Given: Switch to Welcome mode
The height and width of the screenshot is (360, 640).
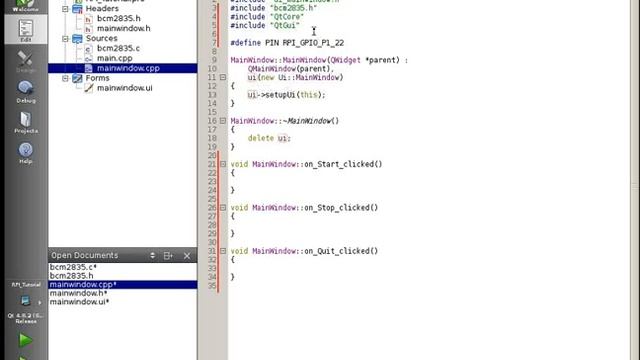Looking at the screenshot, I should click(25, 6).
